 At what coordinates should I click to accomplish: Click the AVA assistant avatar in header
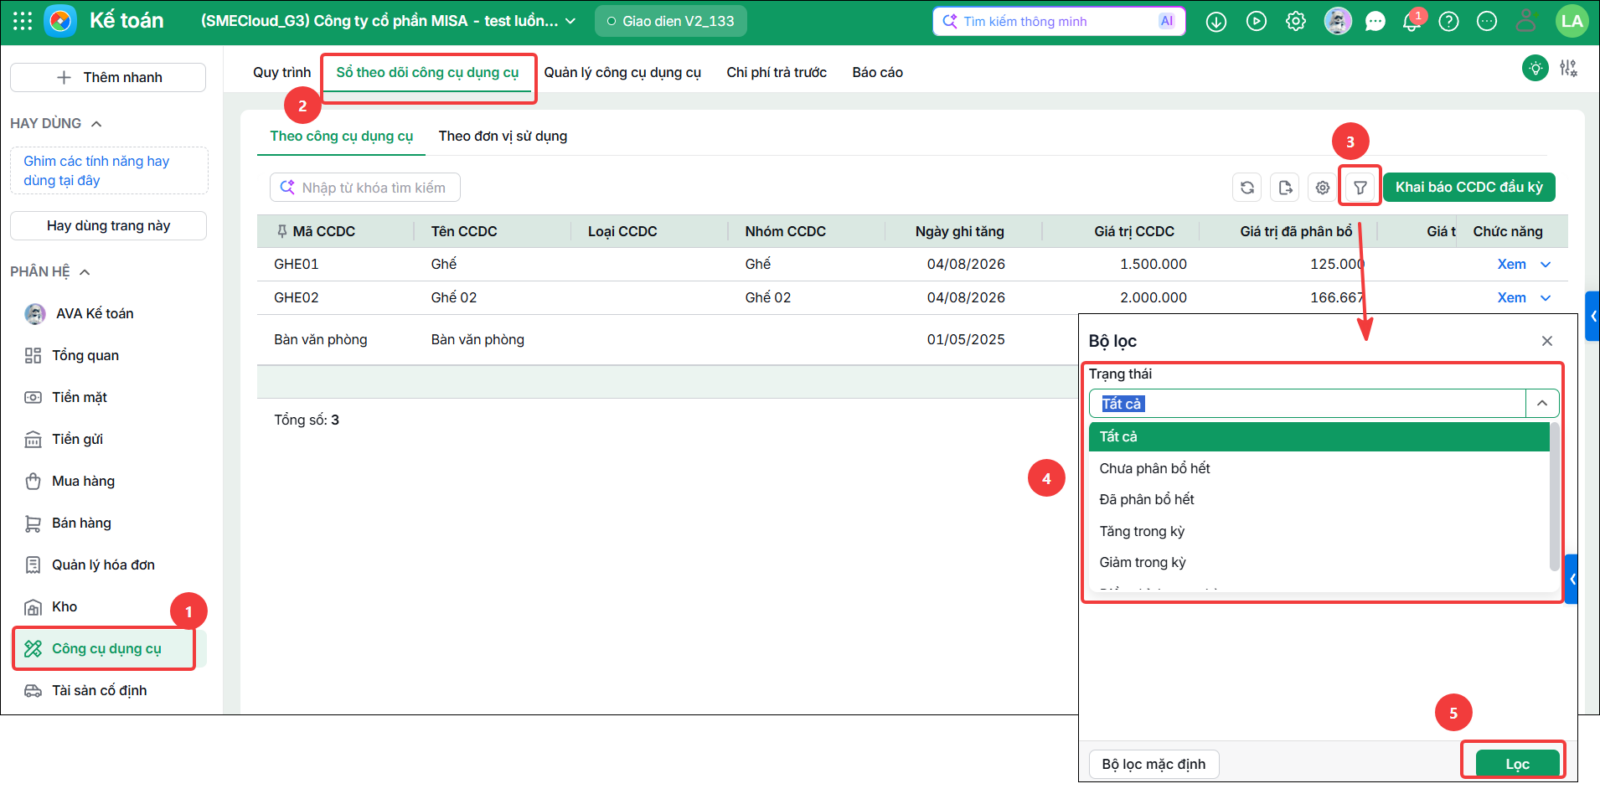pos(1337,21)
